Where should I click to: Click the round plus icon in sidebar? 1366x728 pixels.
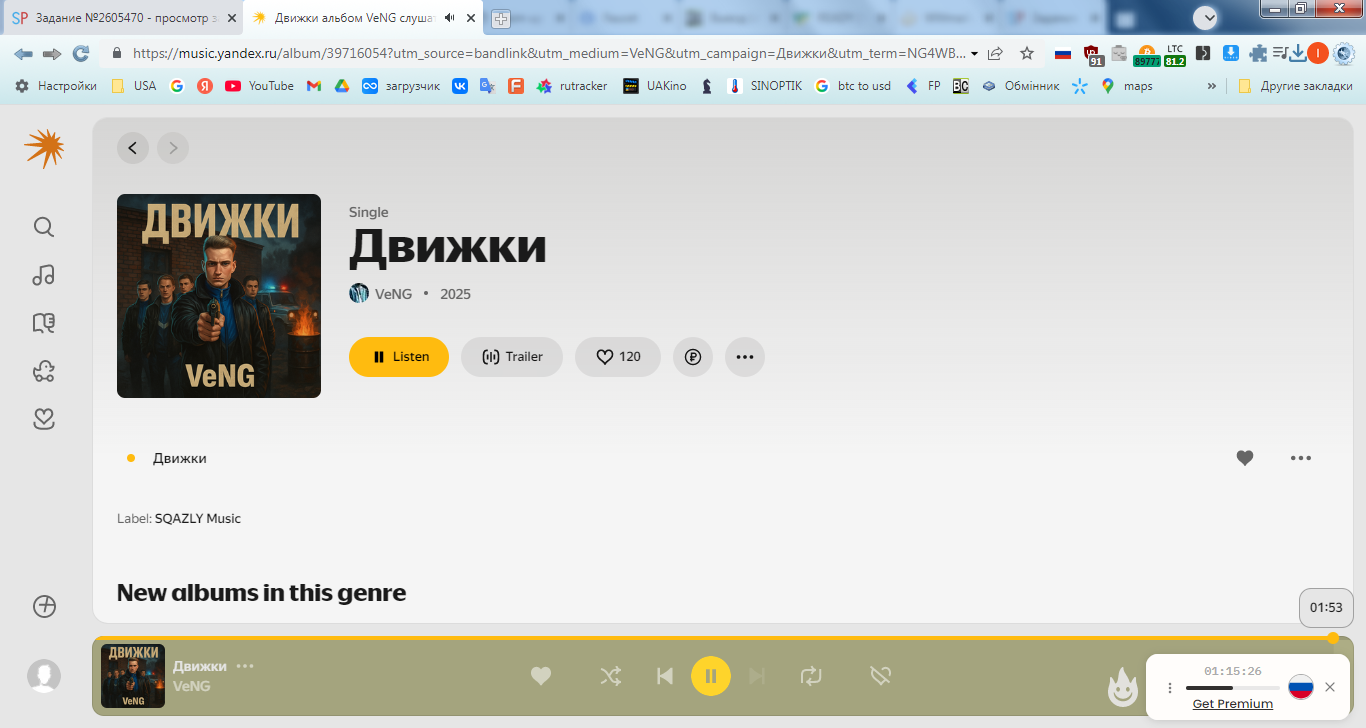click(44, 607)
